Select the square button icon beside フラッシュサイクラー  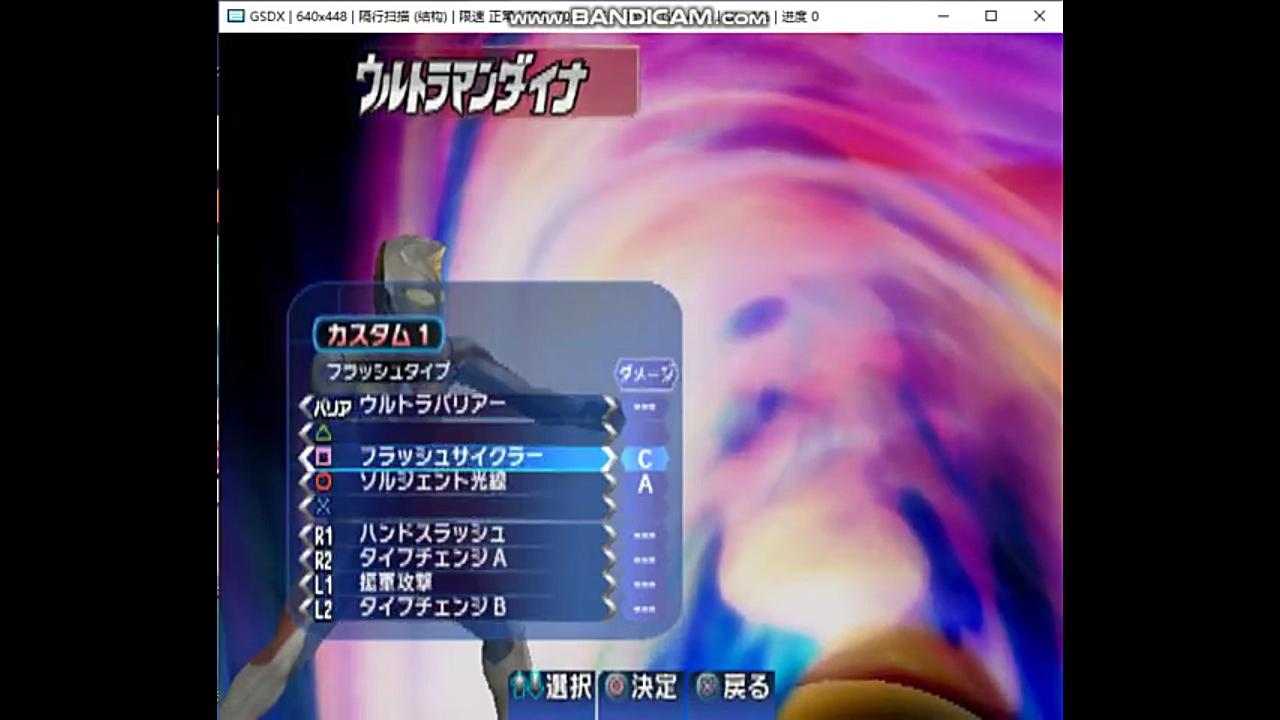click(323, 457)
